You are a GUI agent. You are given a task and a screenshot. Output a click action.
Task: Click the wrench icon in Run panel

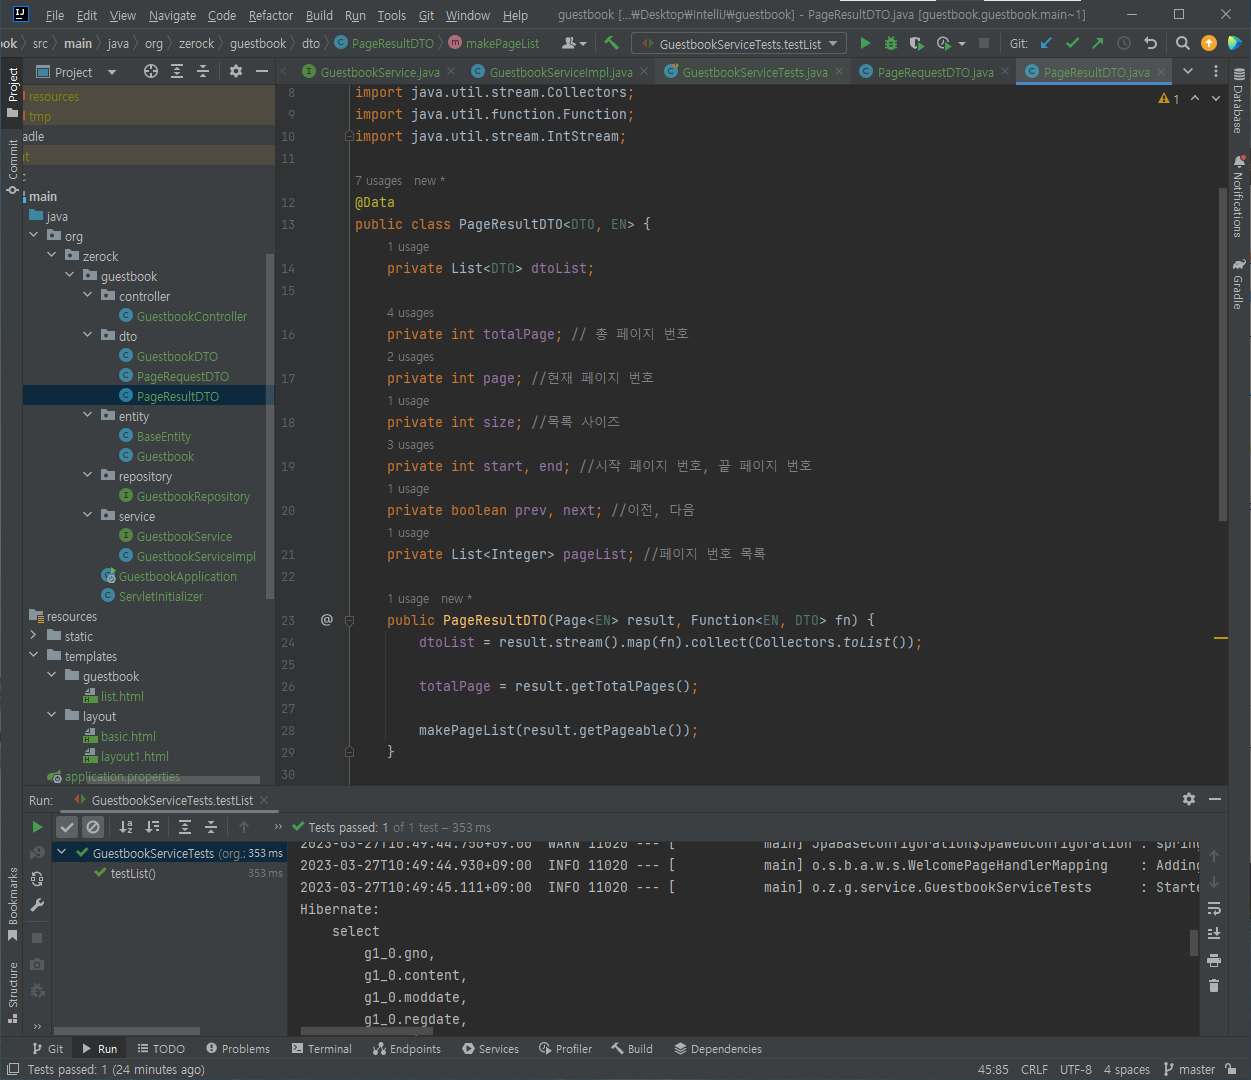click(x=37, y=905)
